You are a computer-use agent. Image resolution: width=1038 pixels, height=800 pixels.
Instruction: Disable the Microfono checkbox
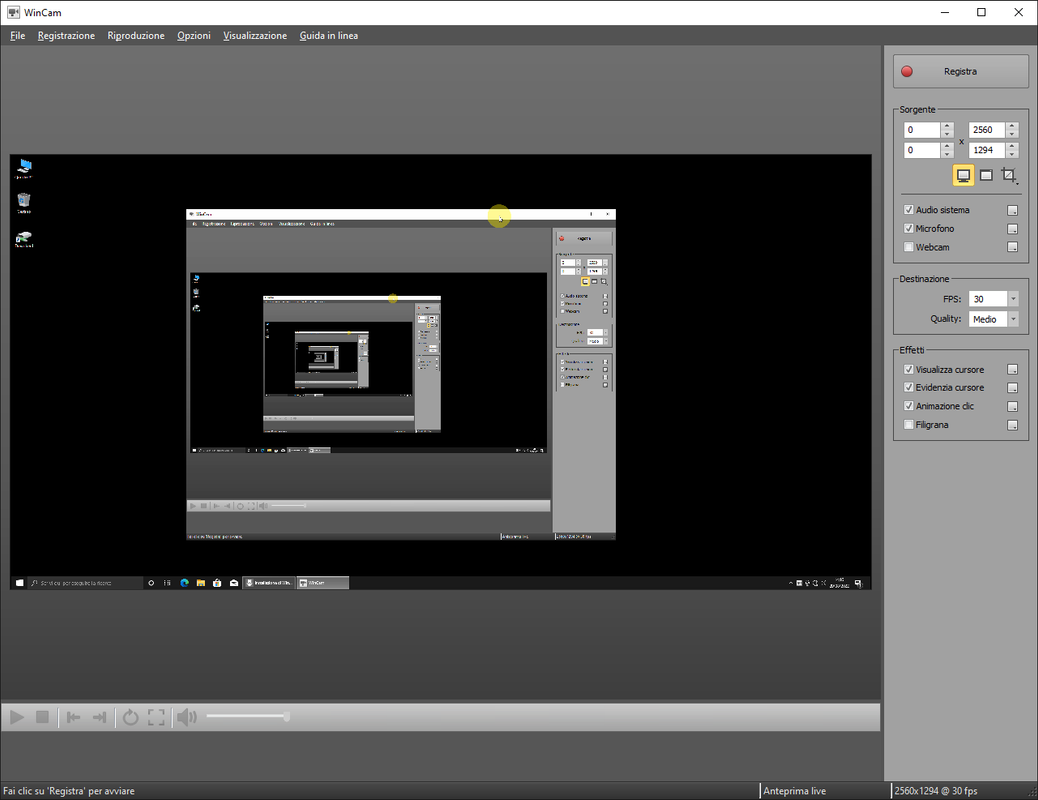909,228
